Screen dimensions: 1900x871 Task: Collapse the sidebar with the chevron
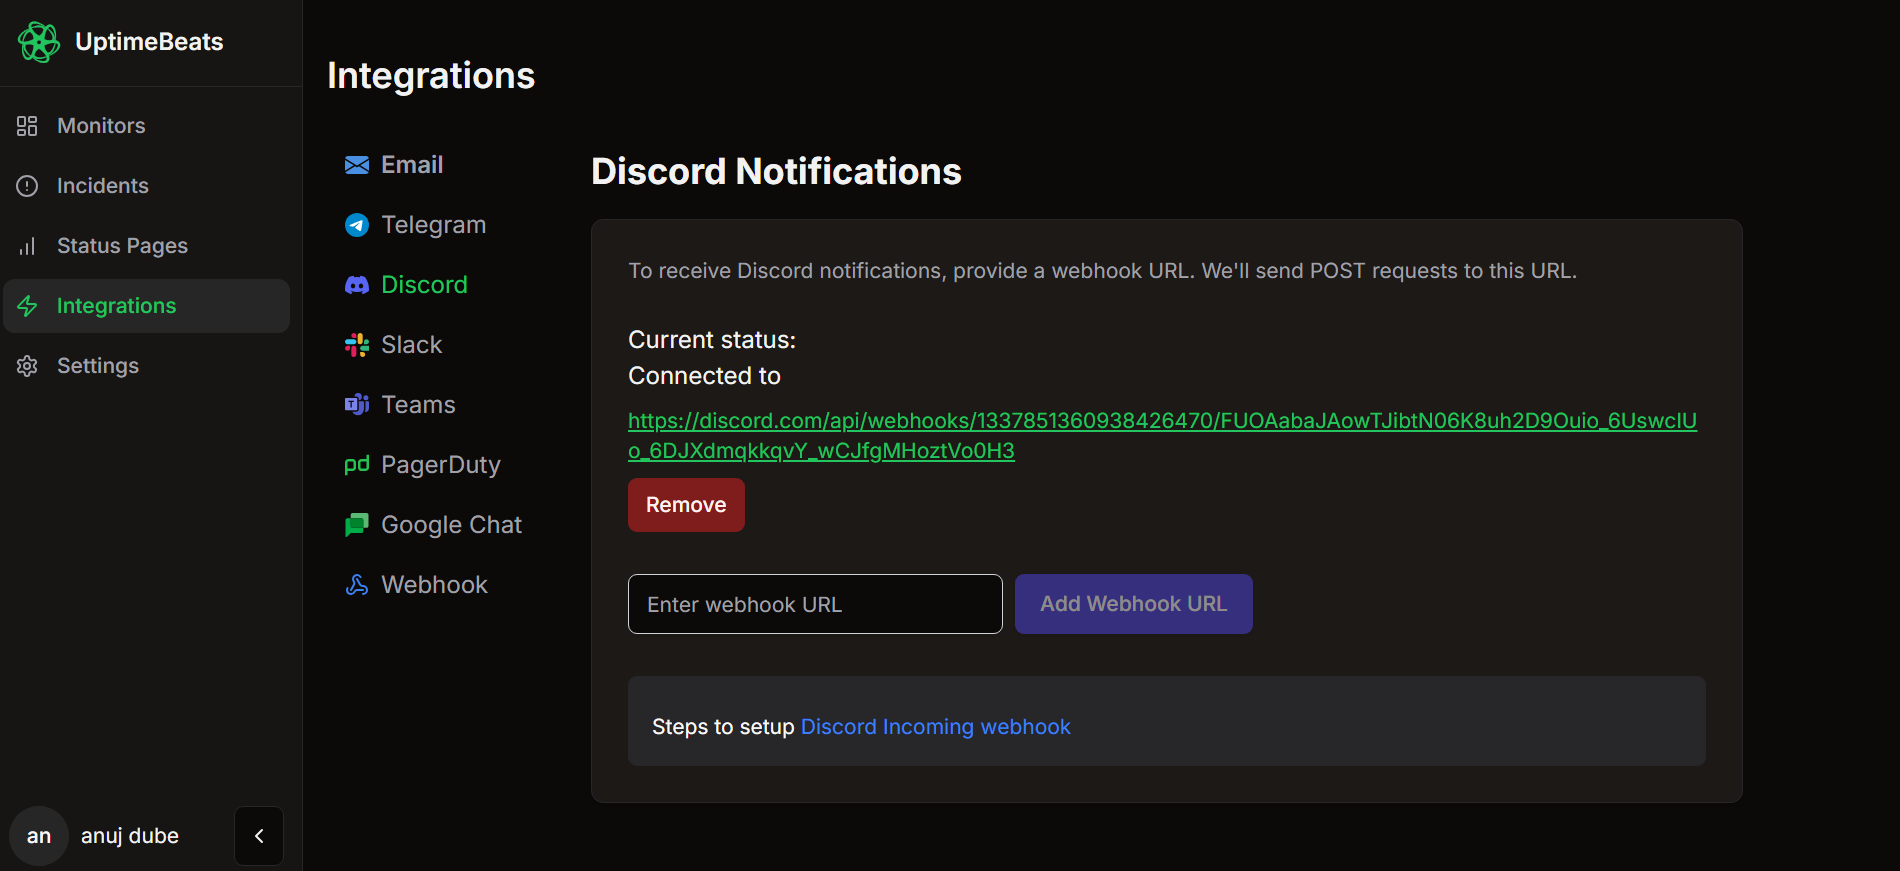click(x=259, y=836)
